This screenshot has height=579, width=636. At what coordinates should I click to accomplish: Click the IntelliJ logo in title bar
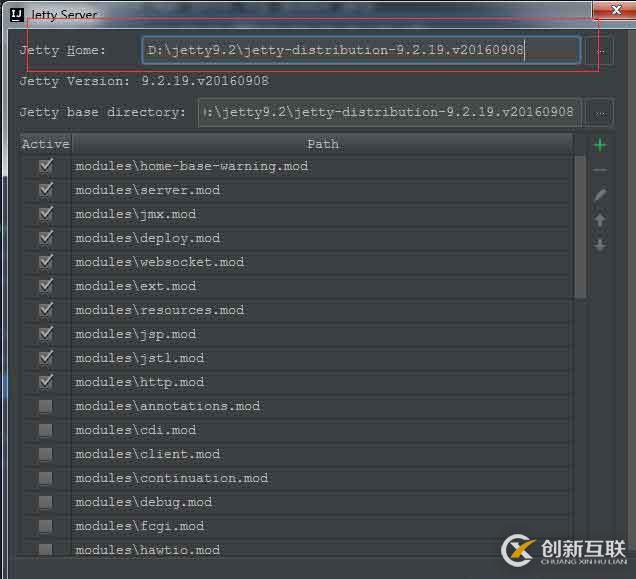click(17, 15)
